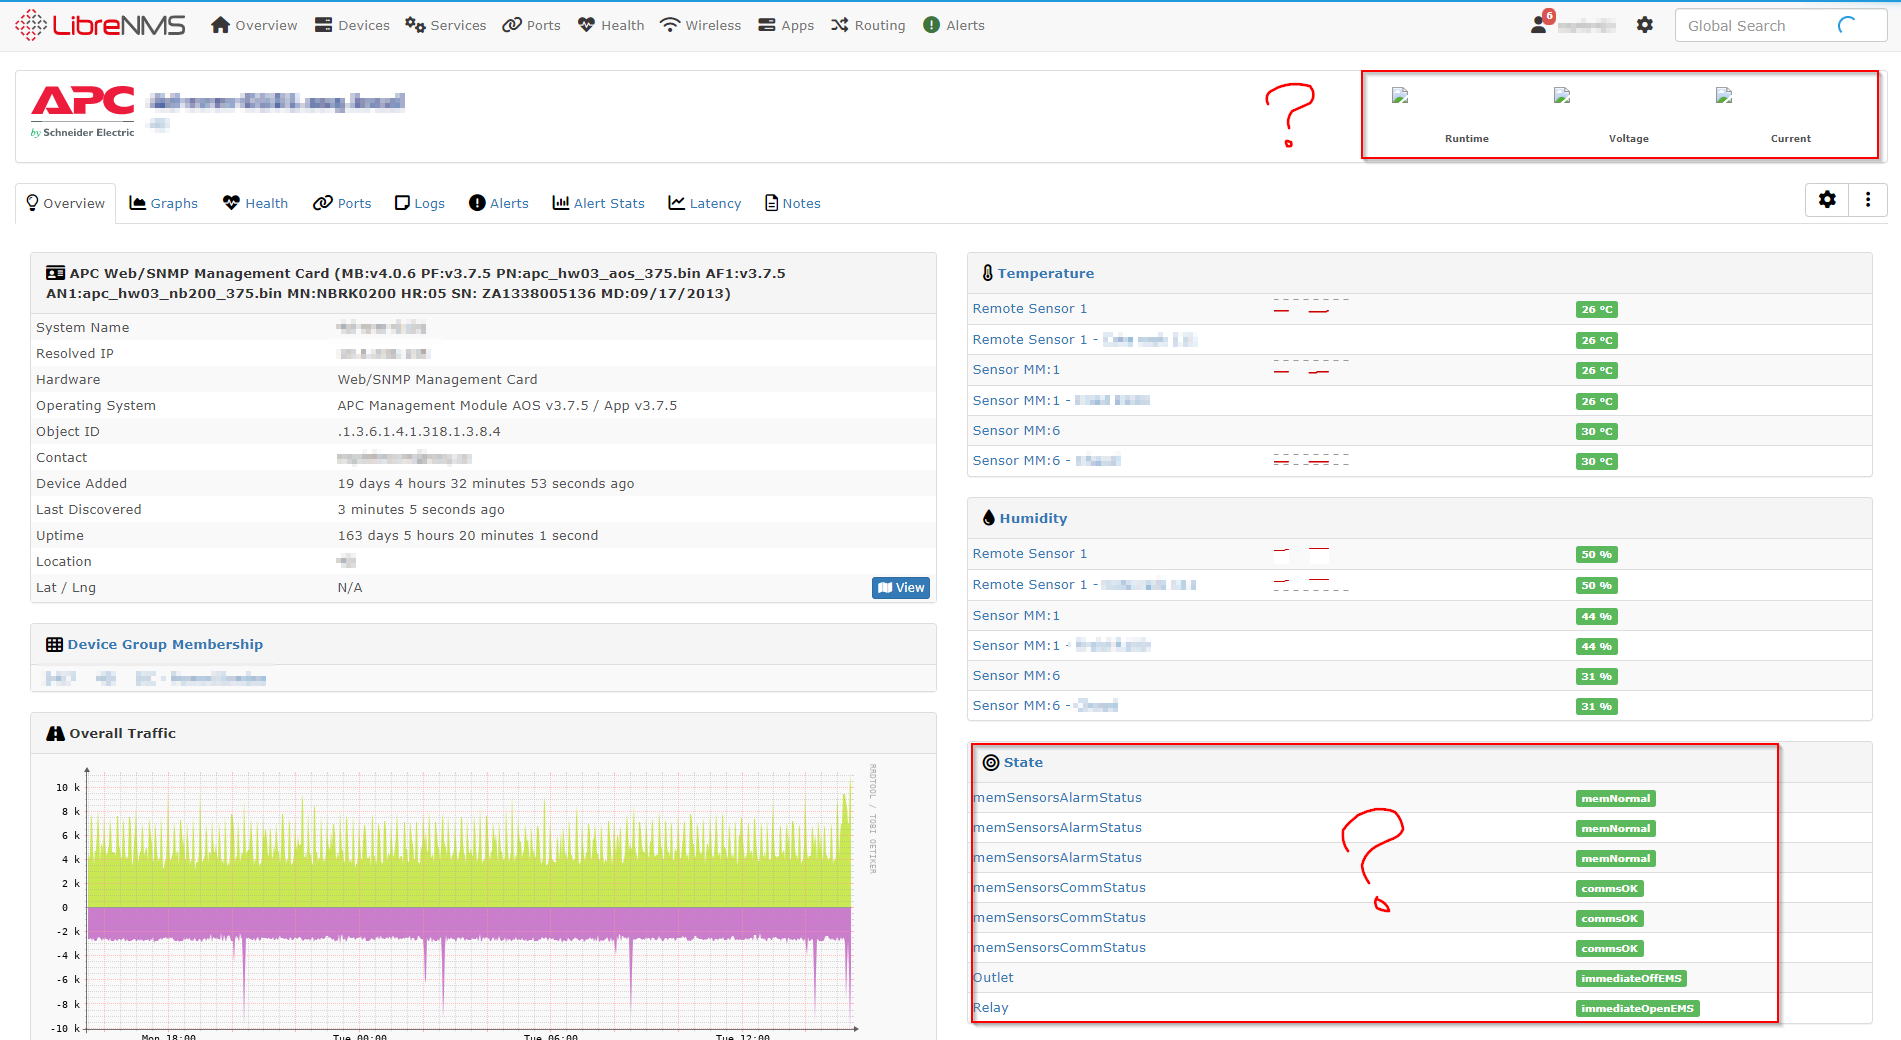Open Devices from the navigation bar
The image size is (1901, 1040).
351,25
